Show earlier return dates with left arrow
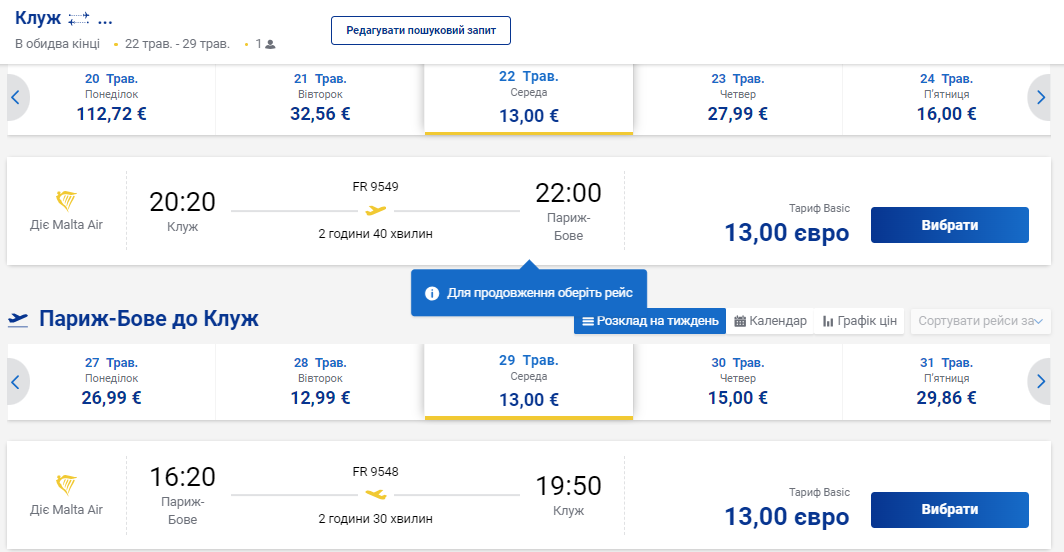This screenshot has width=1064, height=552. point(16,381)
